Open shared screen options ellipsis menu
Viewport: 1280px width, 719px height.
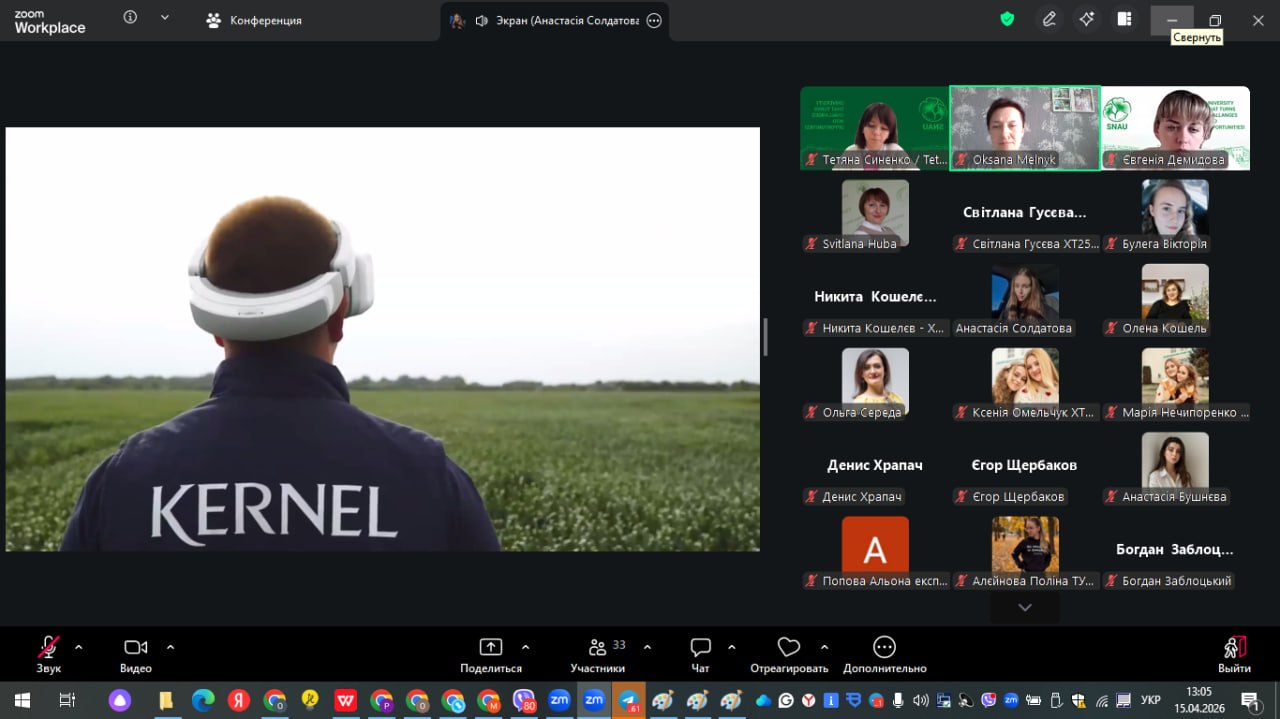coord(654,20)
